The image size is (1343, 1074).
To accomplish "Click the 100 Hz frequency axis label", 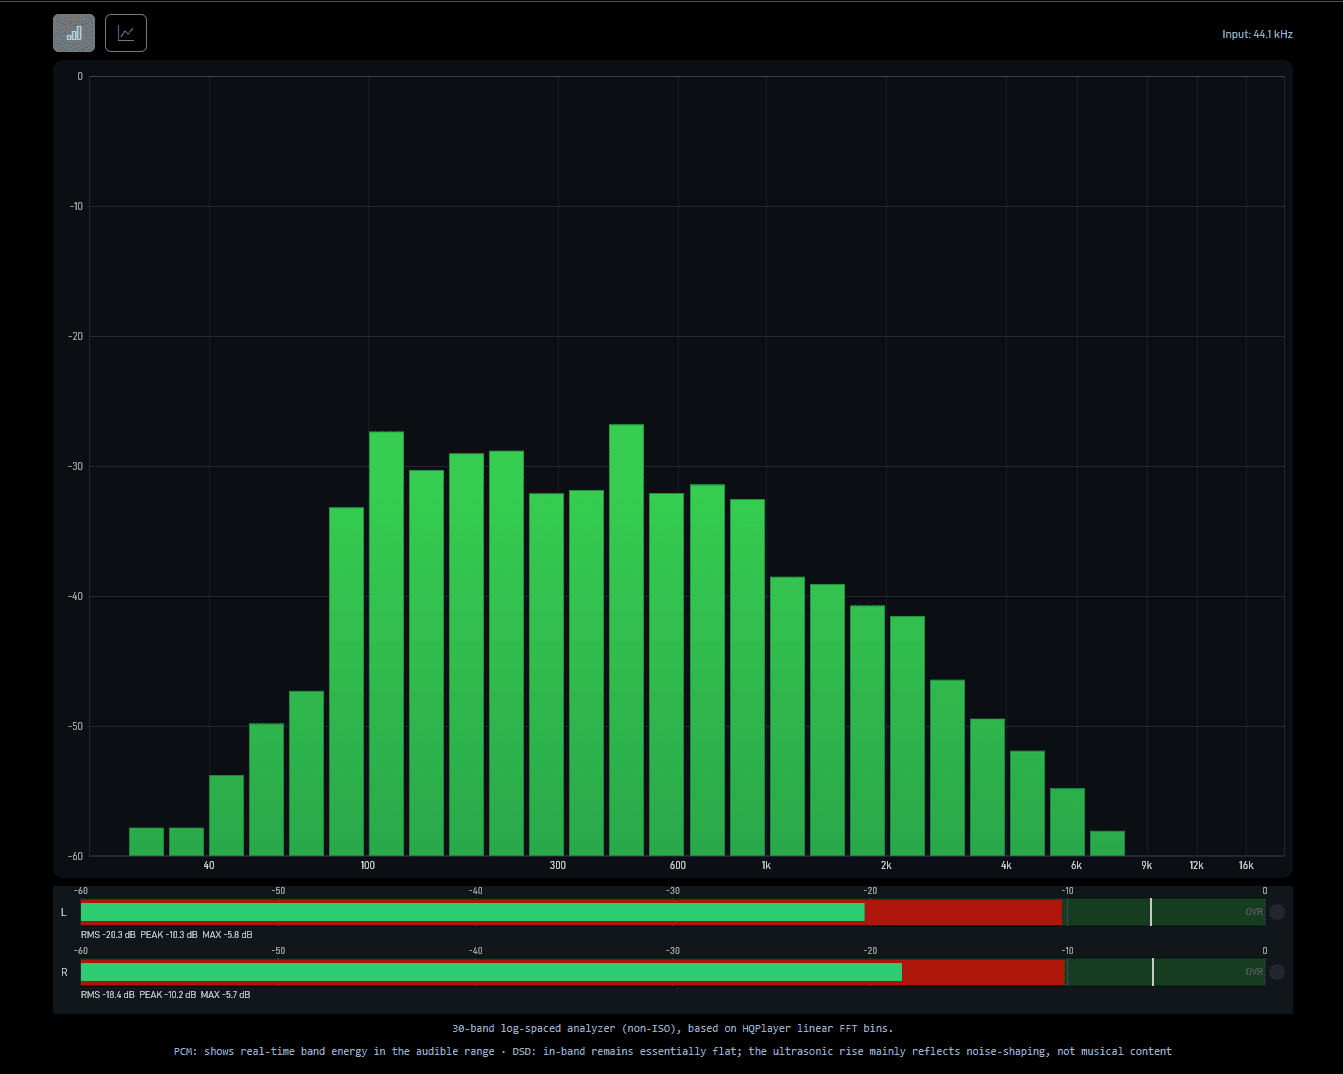I will pyautogui.click(x=368, y=865).
